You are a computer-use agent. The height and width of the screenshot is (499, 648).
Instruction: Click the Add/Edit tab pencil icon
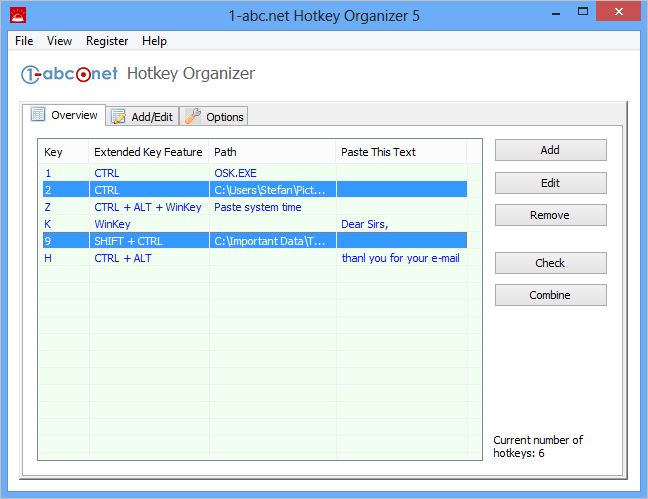[118, 117]
